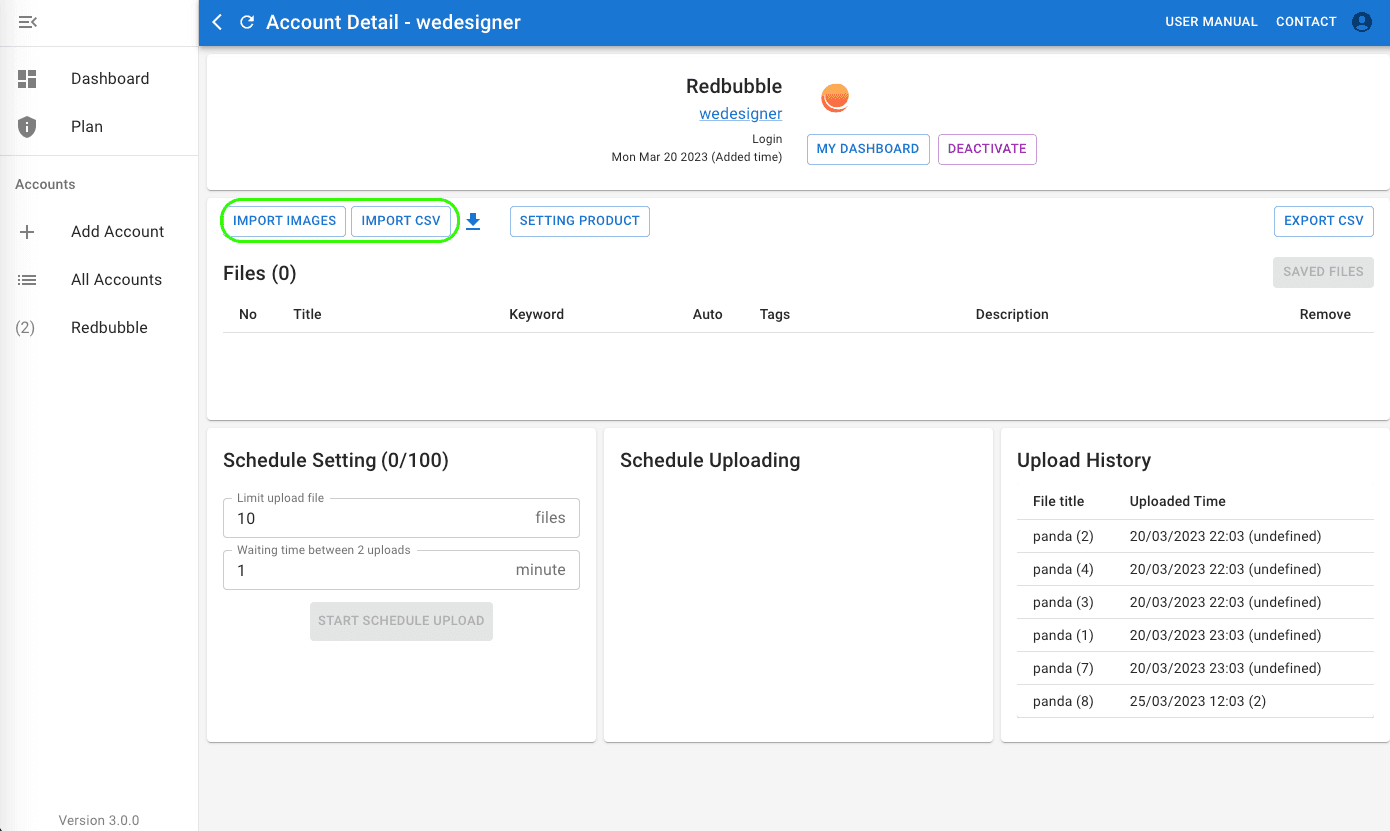Select panda (8) history row

(1195, 701)
